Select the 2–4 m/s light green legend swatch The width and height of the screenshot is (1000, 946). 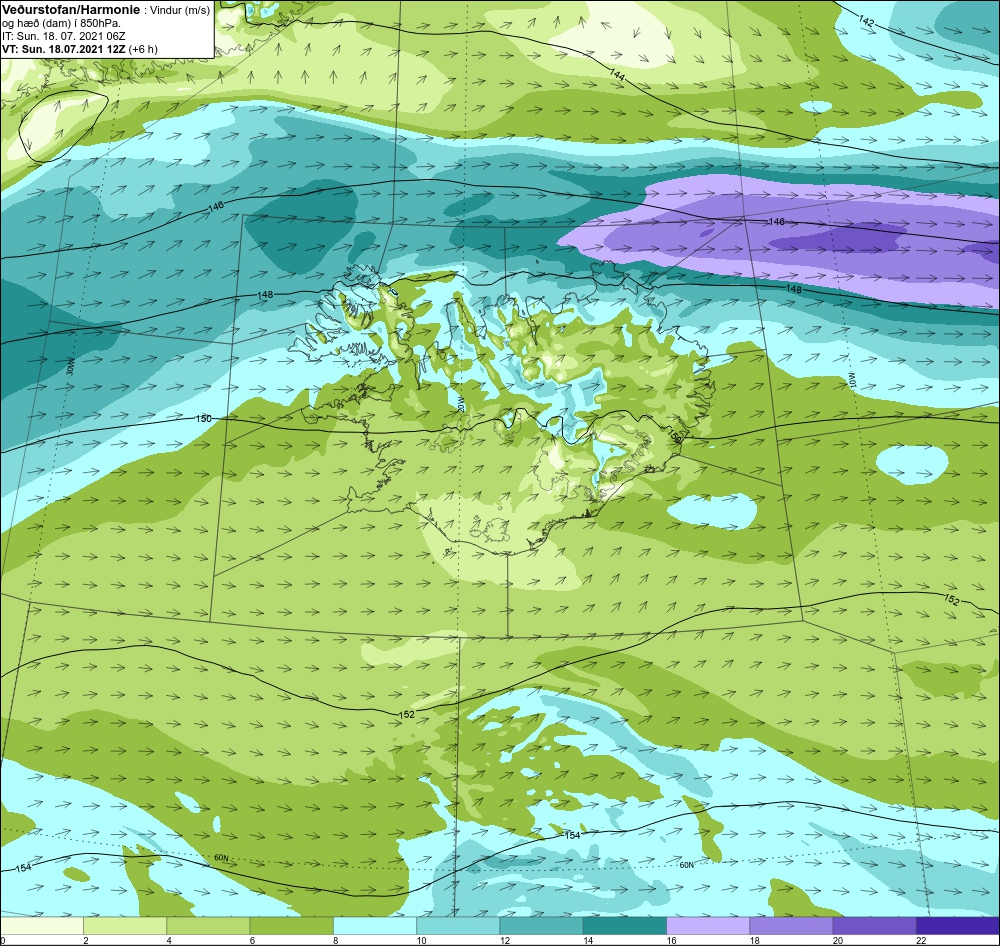point(125,925)
